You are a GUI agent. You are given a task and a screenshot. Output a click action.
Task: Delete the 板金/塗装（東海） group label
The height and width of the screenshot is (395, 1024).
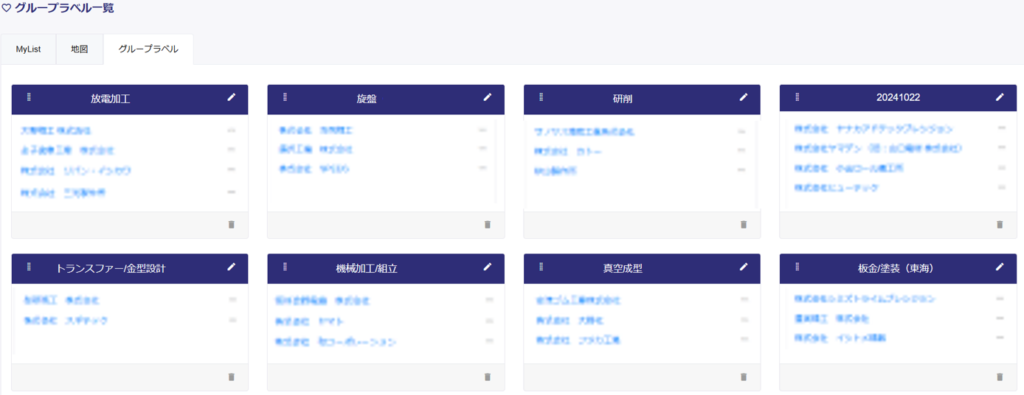coord(999,377)
